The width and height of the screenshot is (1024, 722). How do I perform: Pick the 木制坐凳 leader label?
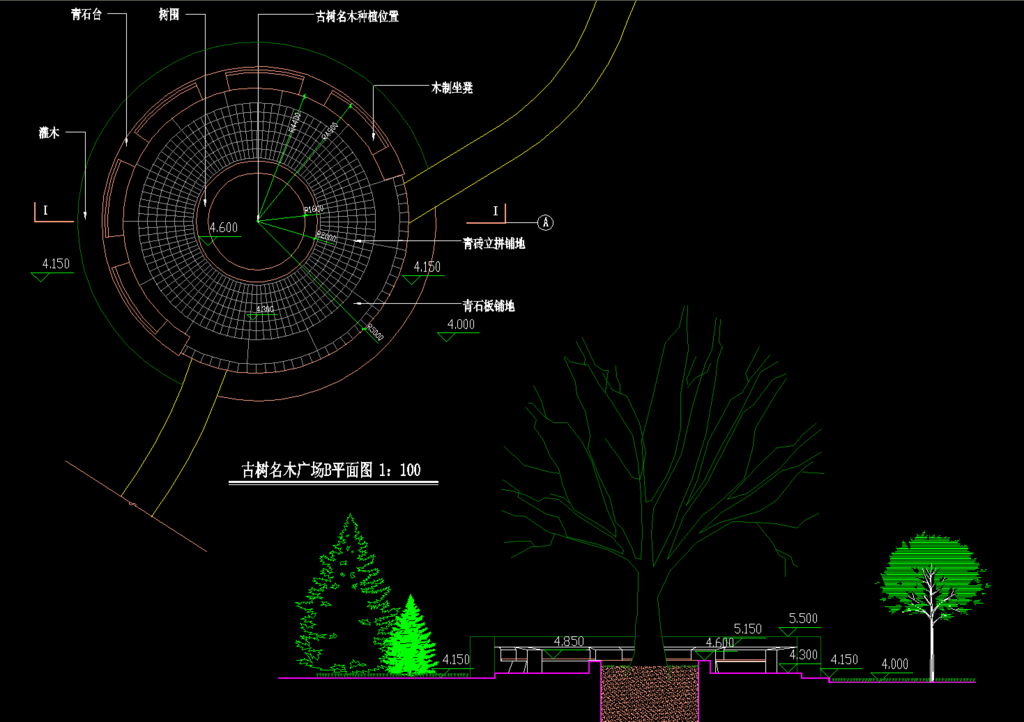click(451, 88)
